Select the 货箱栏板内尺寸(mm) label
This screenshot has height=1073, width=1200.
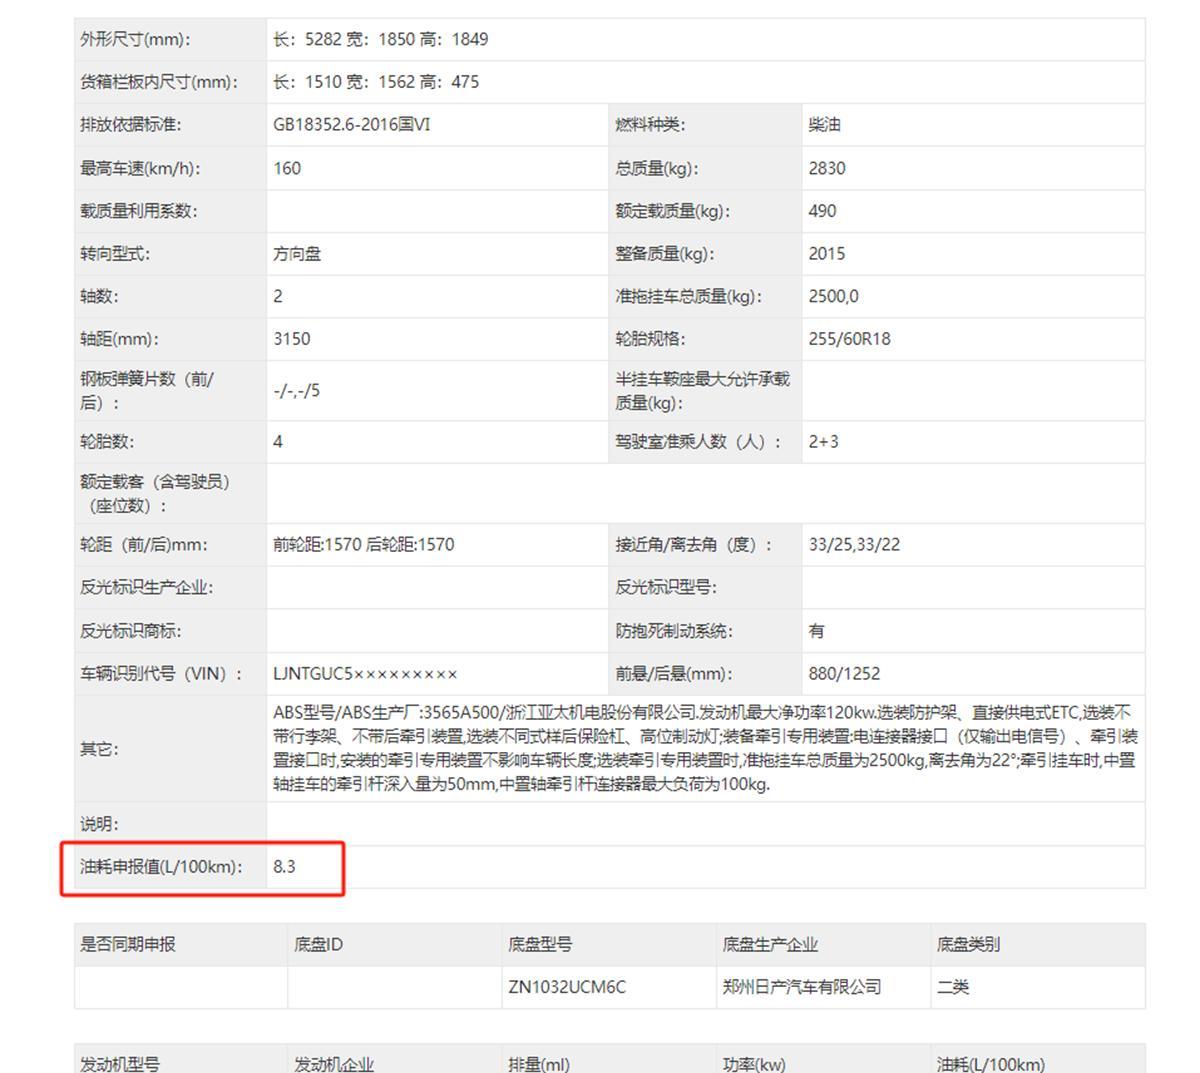(159, 82)
